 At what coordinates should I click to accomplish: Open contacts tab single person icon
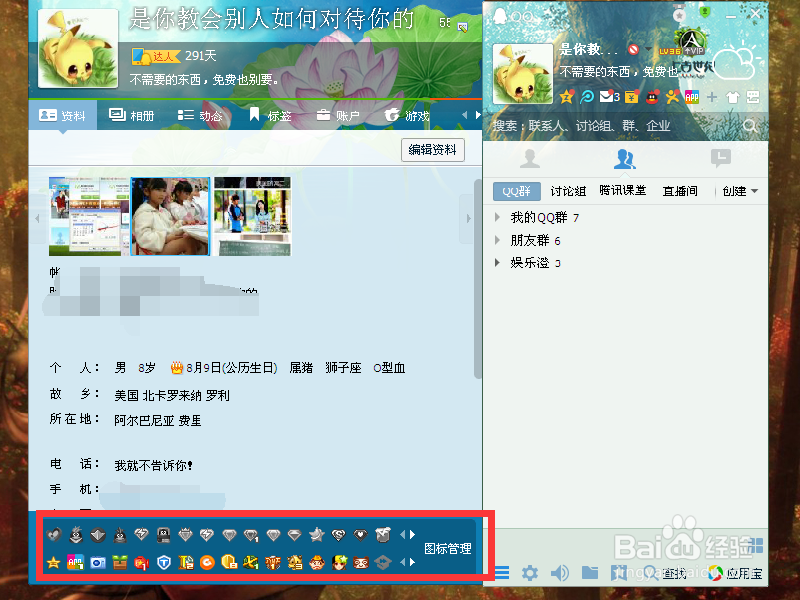530,159
